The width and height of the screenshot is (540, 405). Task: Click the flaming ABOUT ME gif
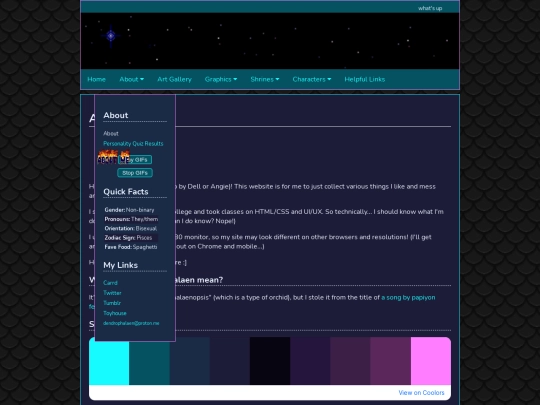pos(114,157)
